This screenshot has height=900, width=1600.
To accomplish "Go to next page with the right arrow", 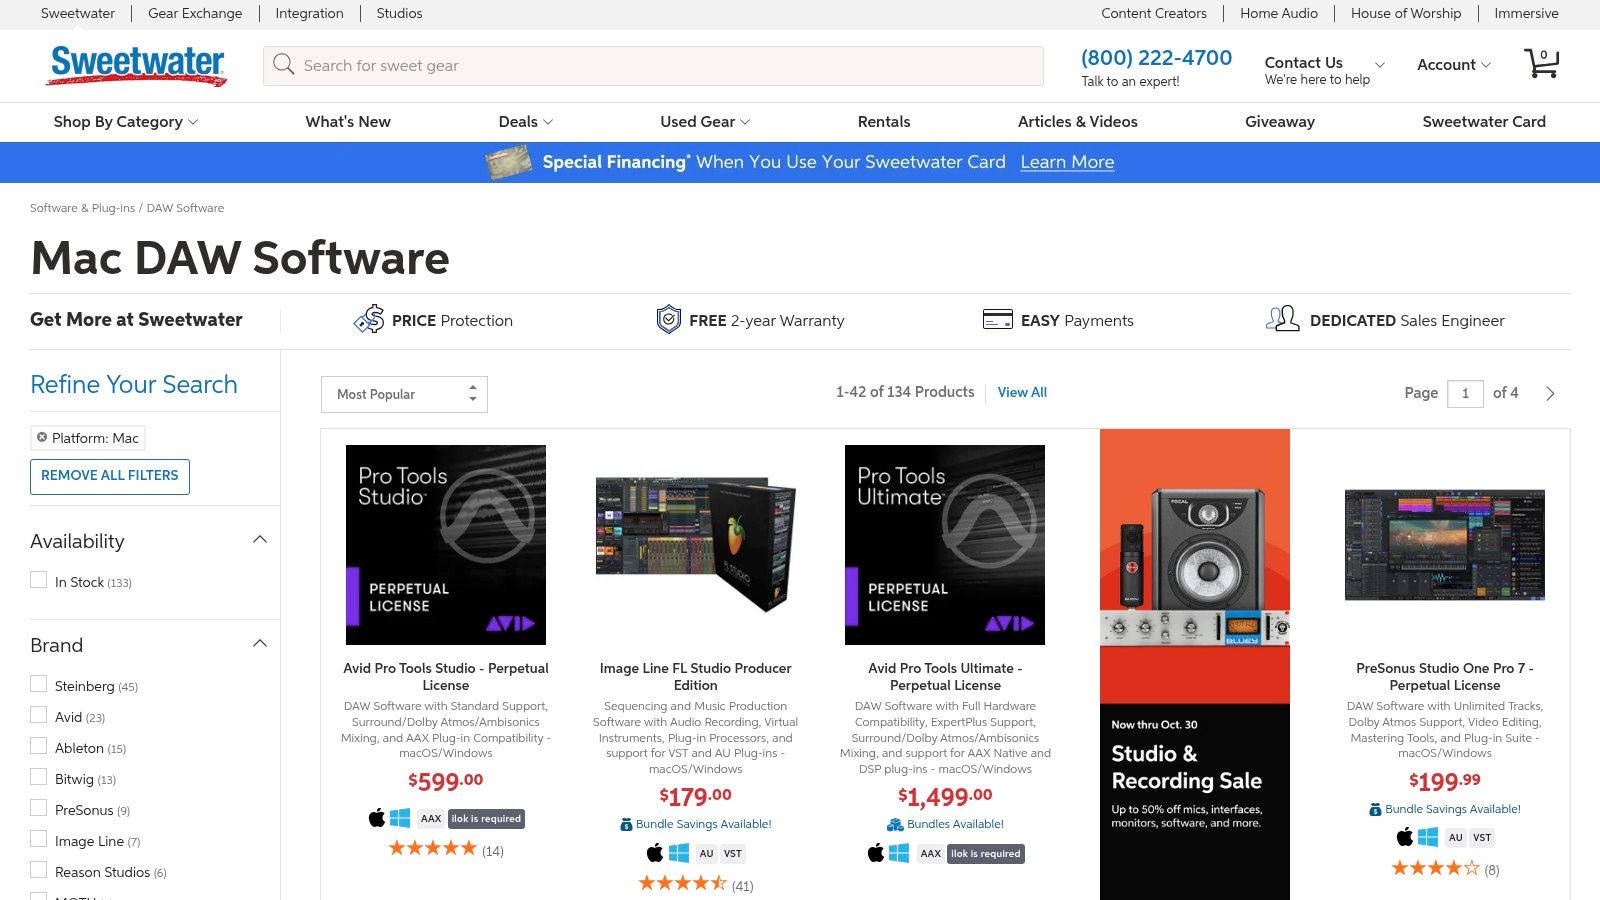I will pos(1549,393).
